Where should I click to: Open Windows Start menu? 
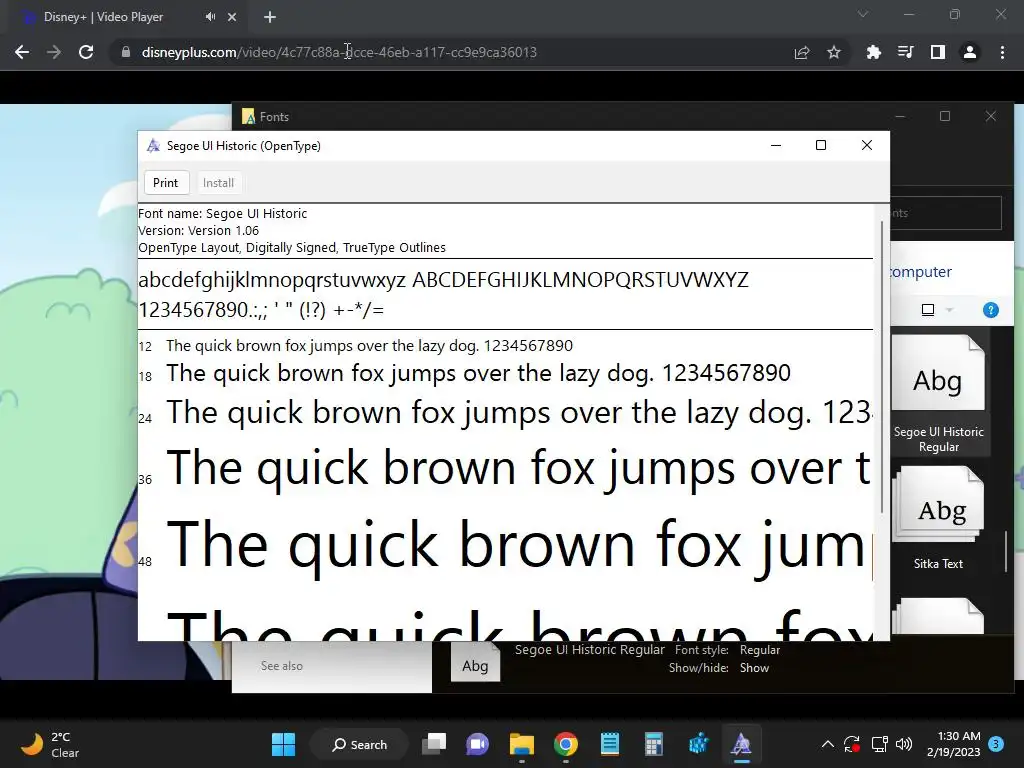(283, 744)
